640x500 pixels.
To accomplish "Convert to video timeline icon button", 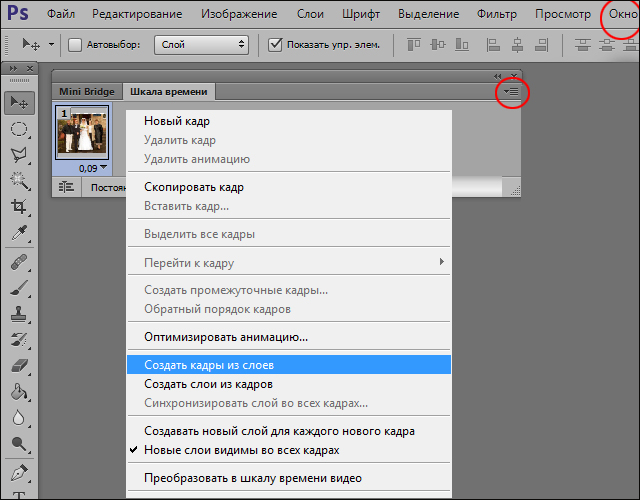I will pyautogui.click(x=66, y=187).
